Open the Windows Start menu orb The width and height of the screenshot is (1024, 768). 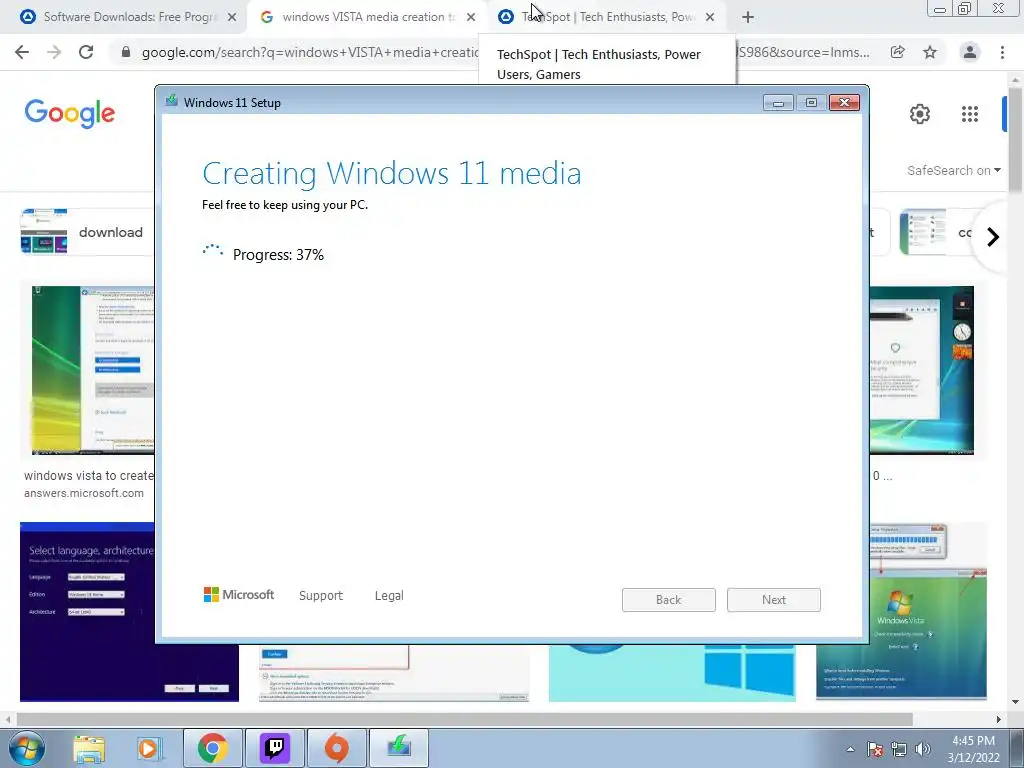pyautogui.click(x=26, y=748)
